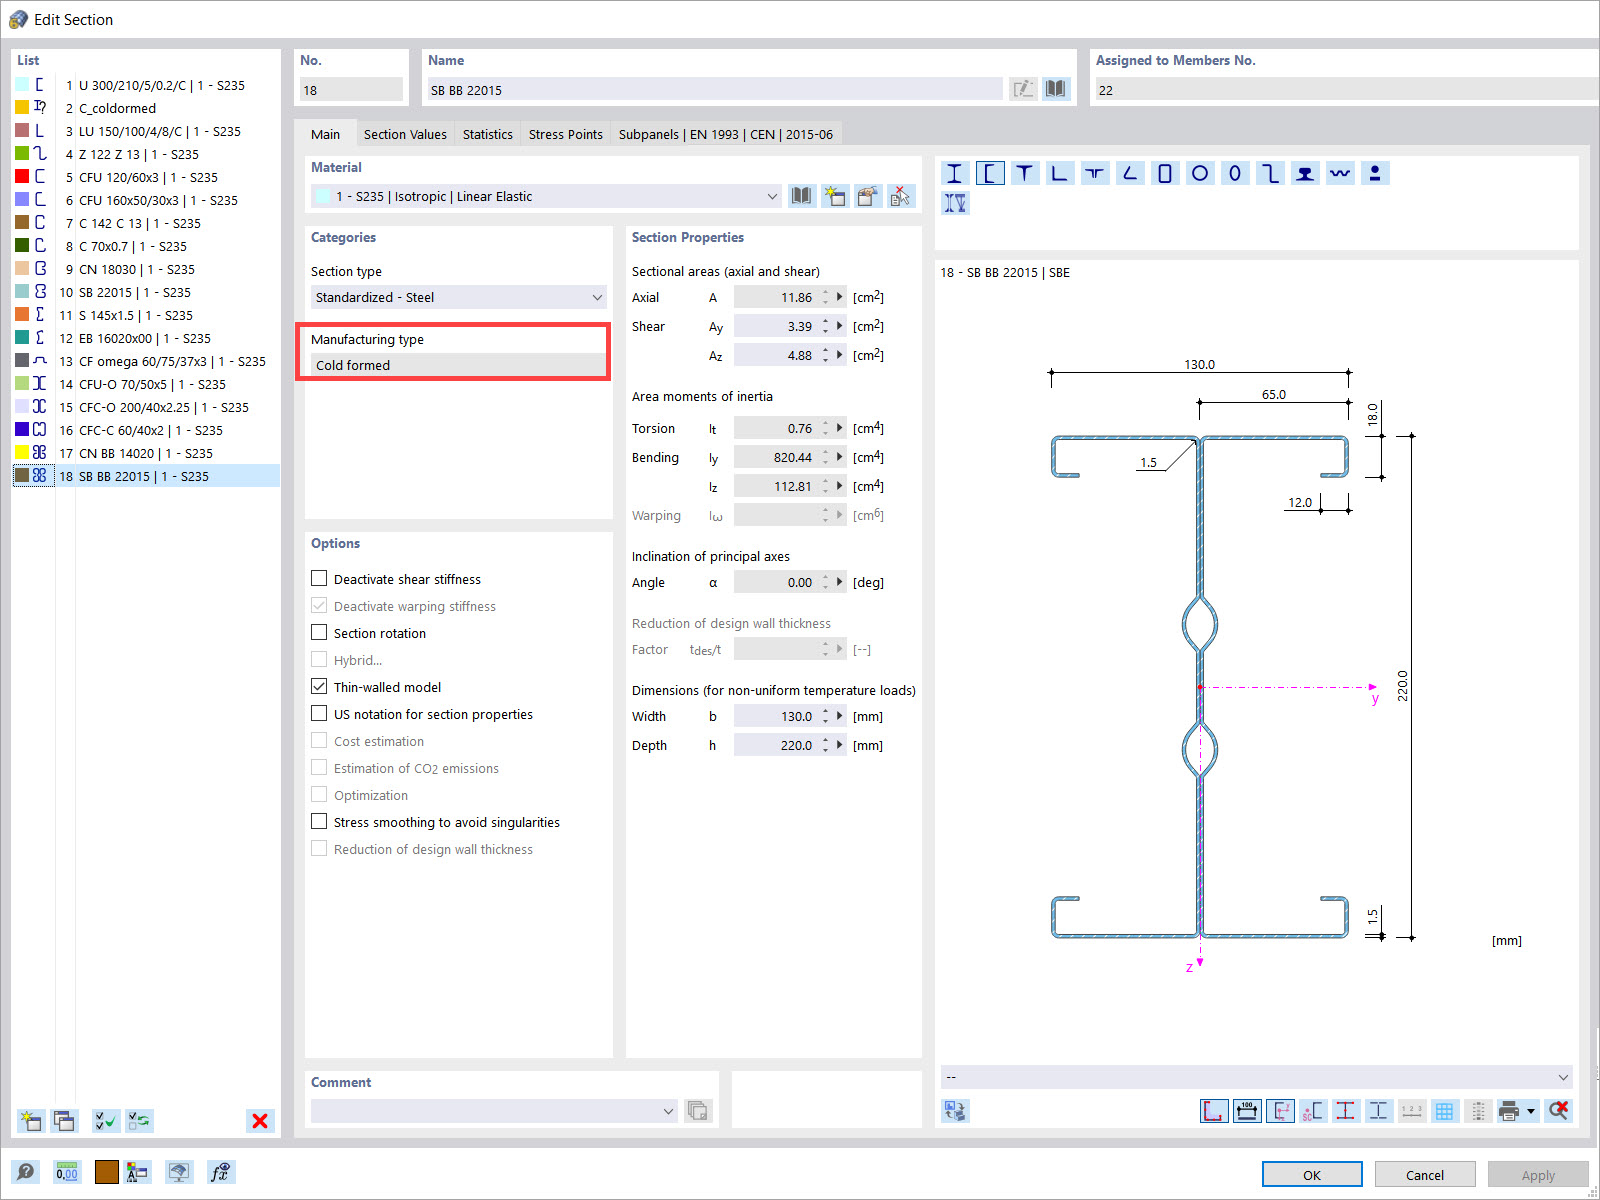Select the Z-section shape icon
Screen dimensions: 1600x1200
coord(1270,173)
